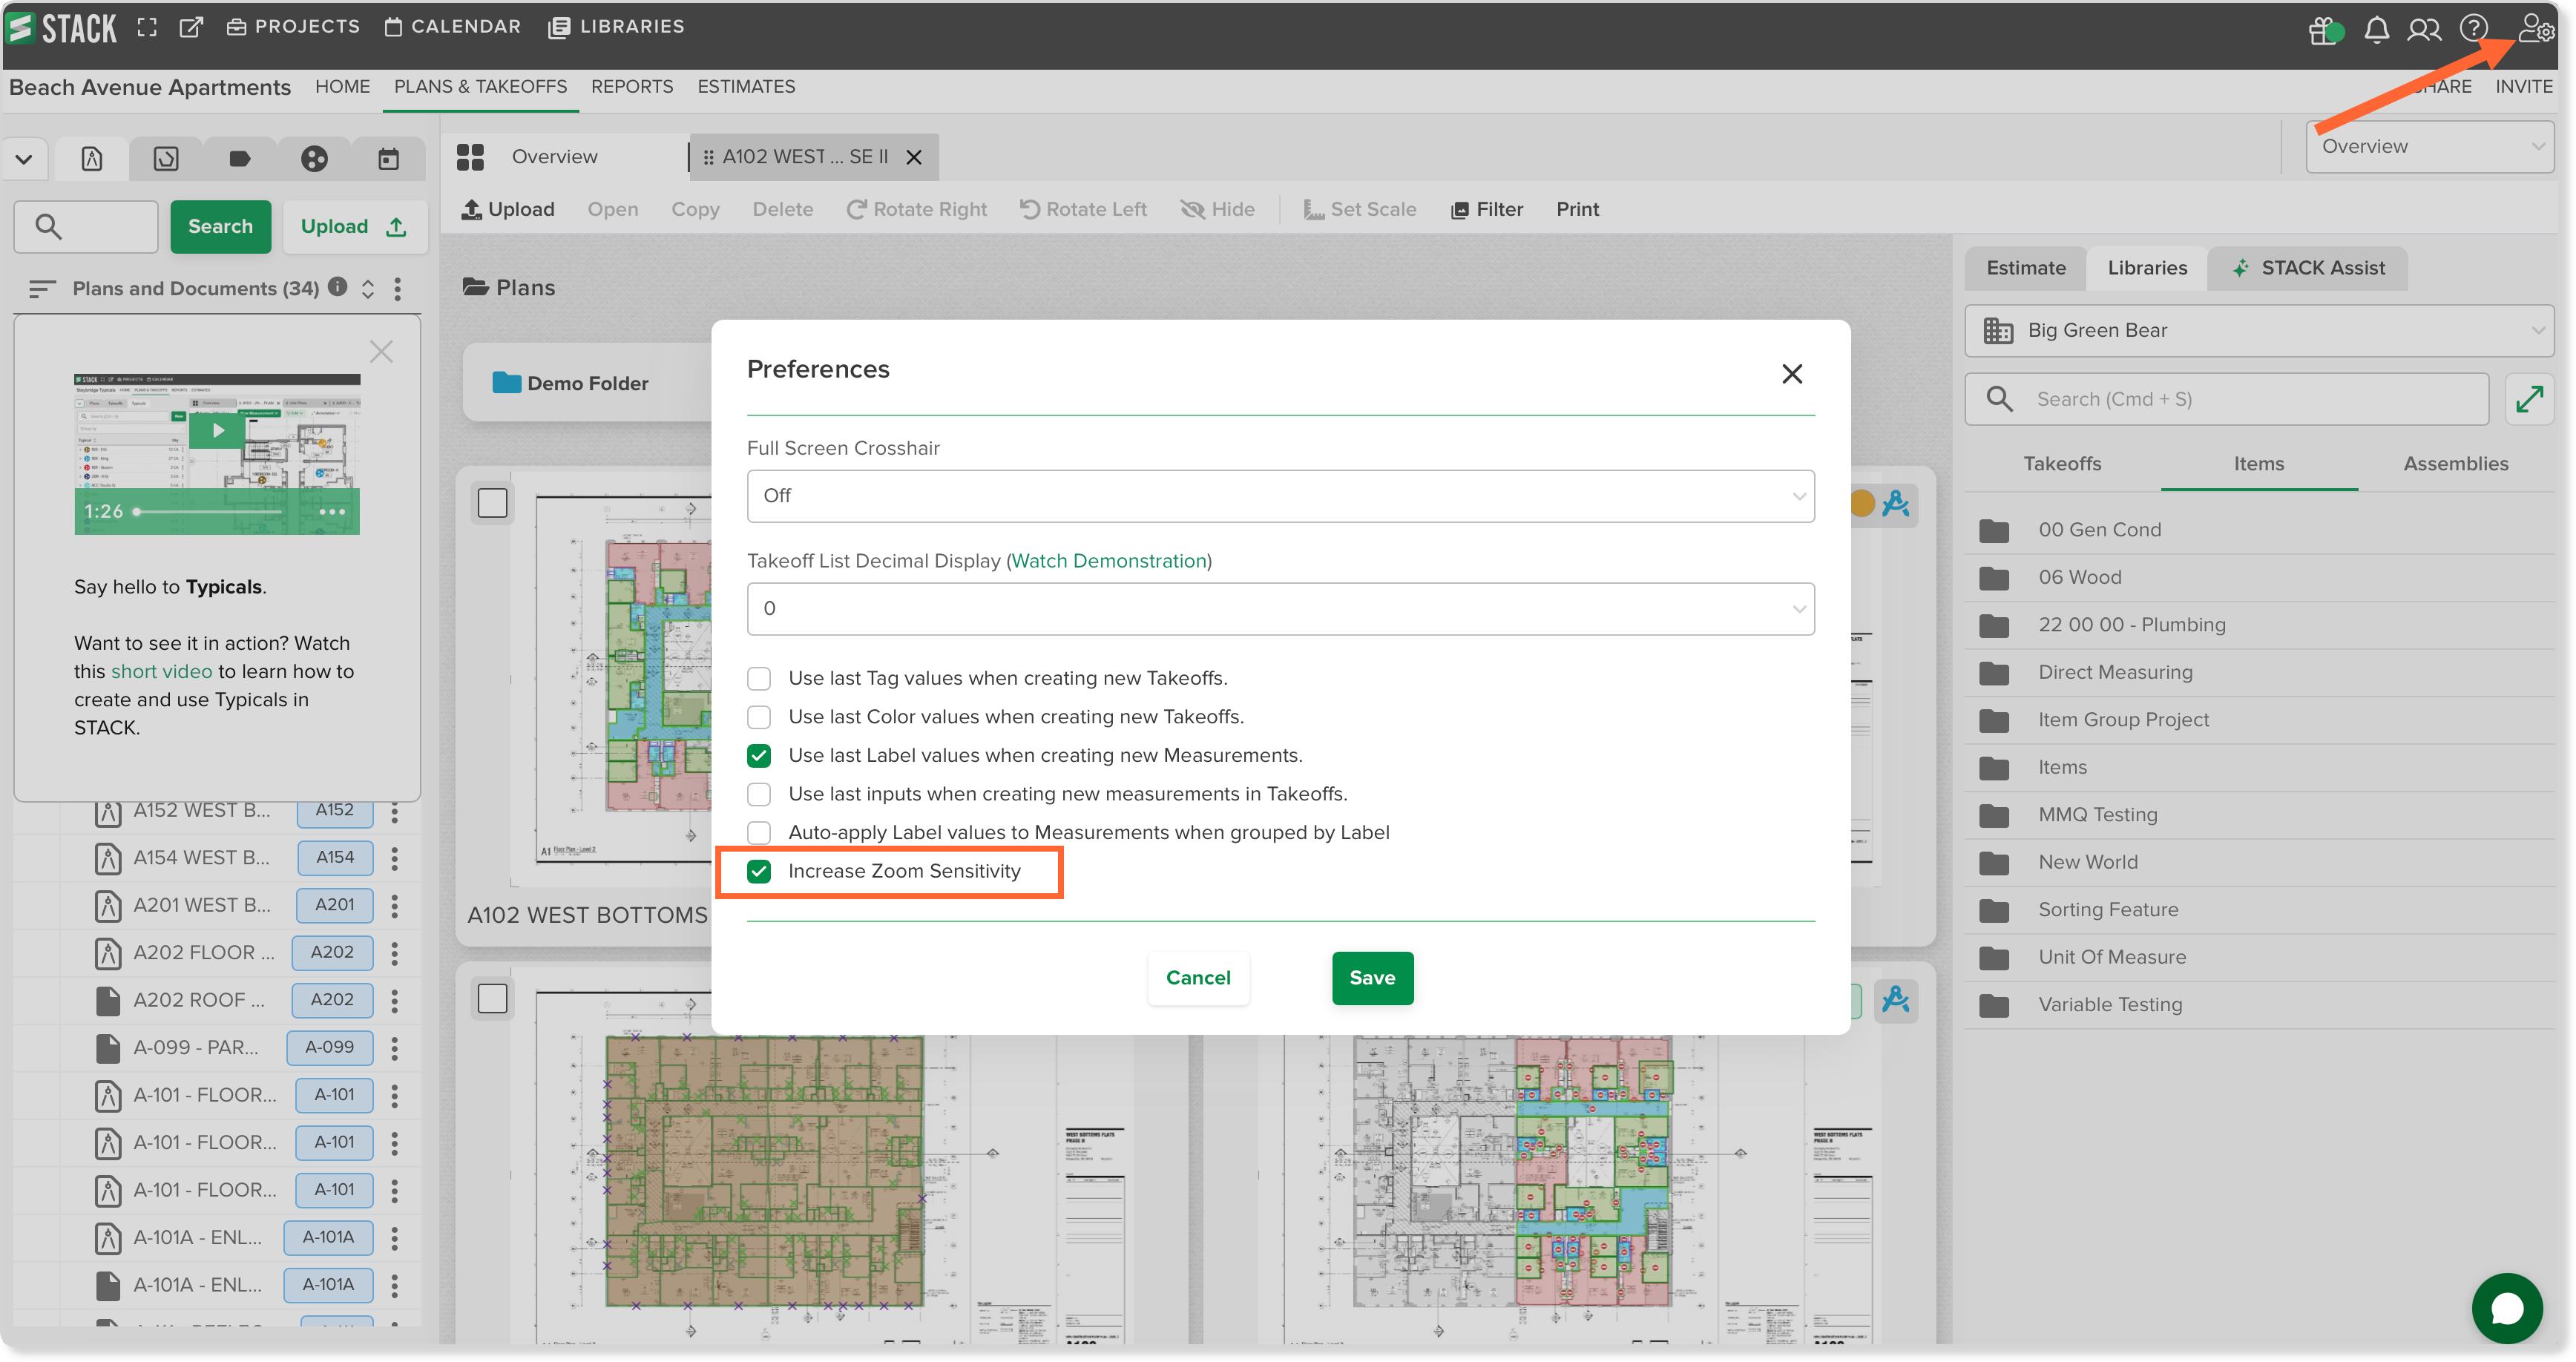Go to the ESTIMATES tab

746,87
